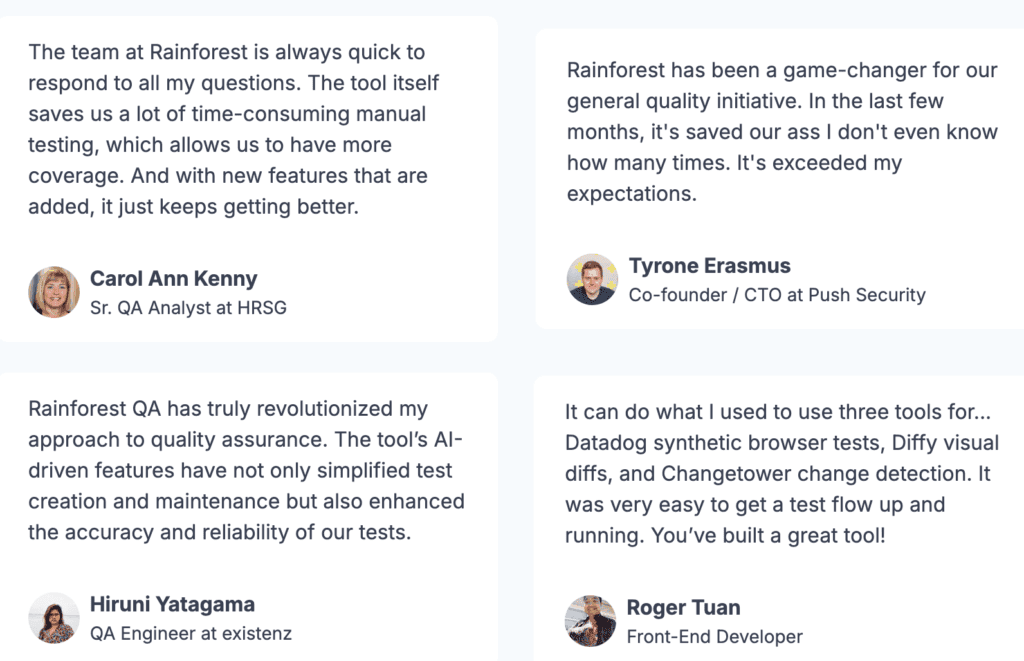
Task: Click the "You've built a great tool!" sentence
Action: tap(768, 535)
